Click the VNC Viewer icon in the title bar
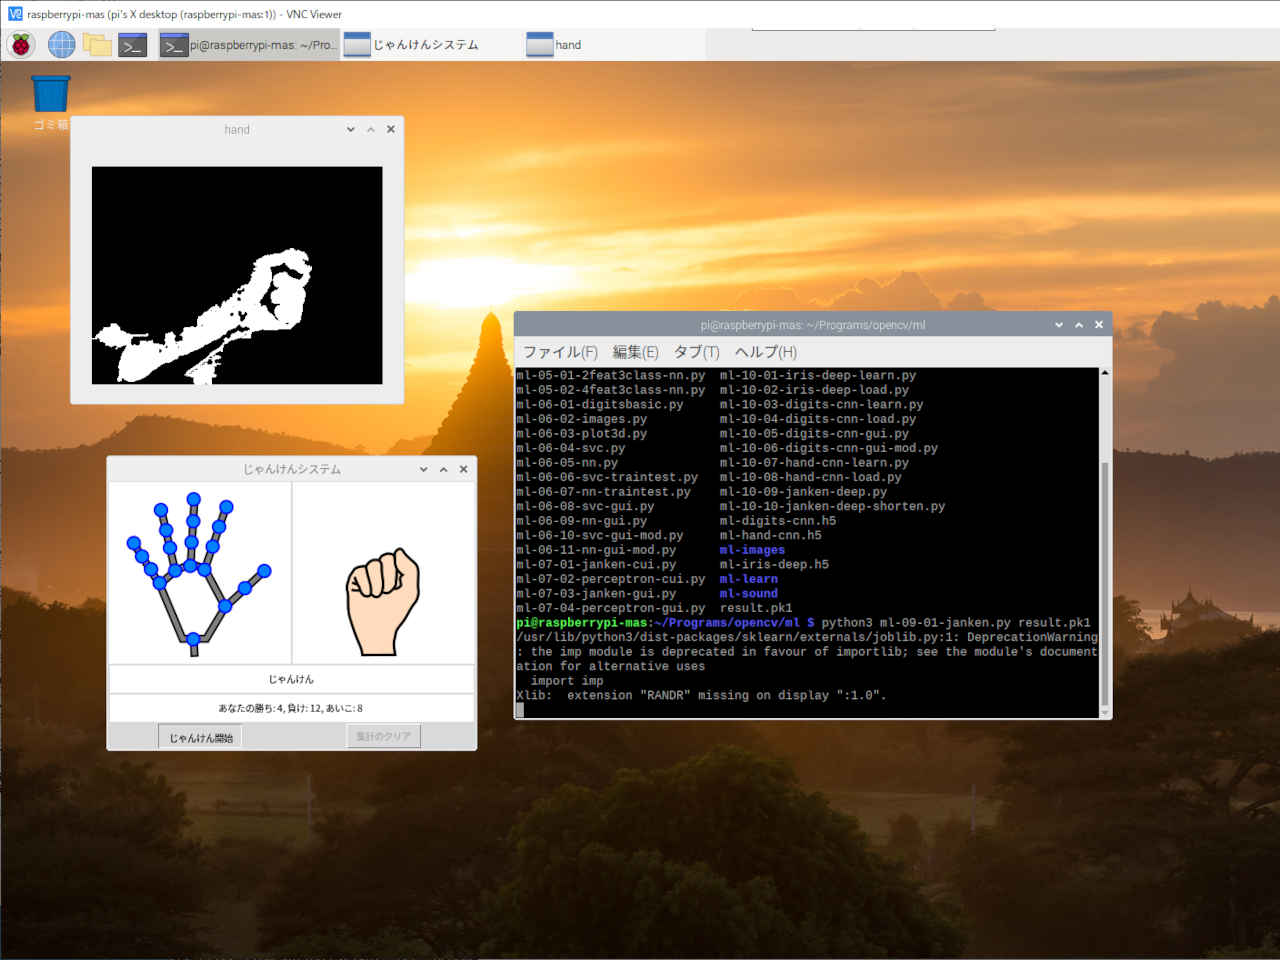1280x960 pixels. [14, 14]
